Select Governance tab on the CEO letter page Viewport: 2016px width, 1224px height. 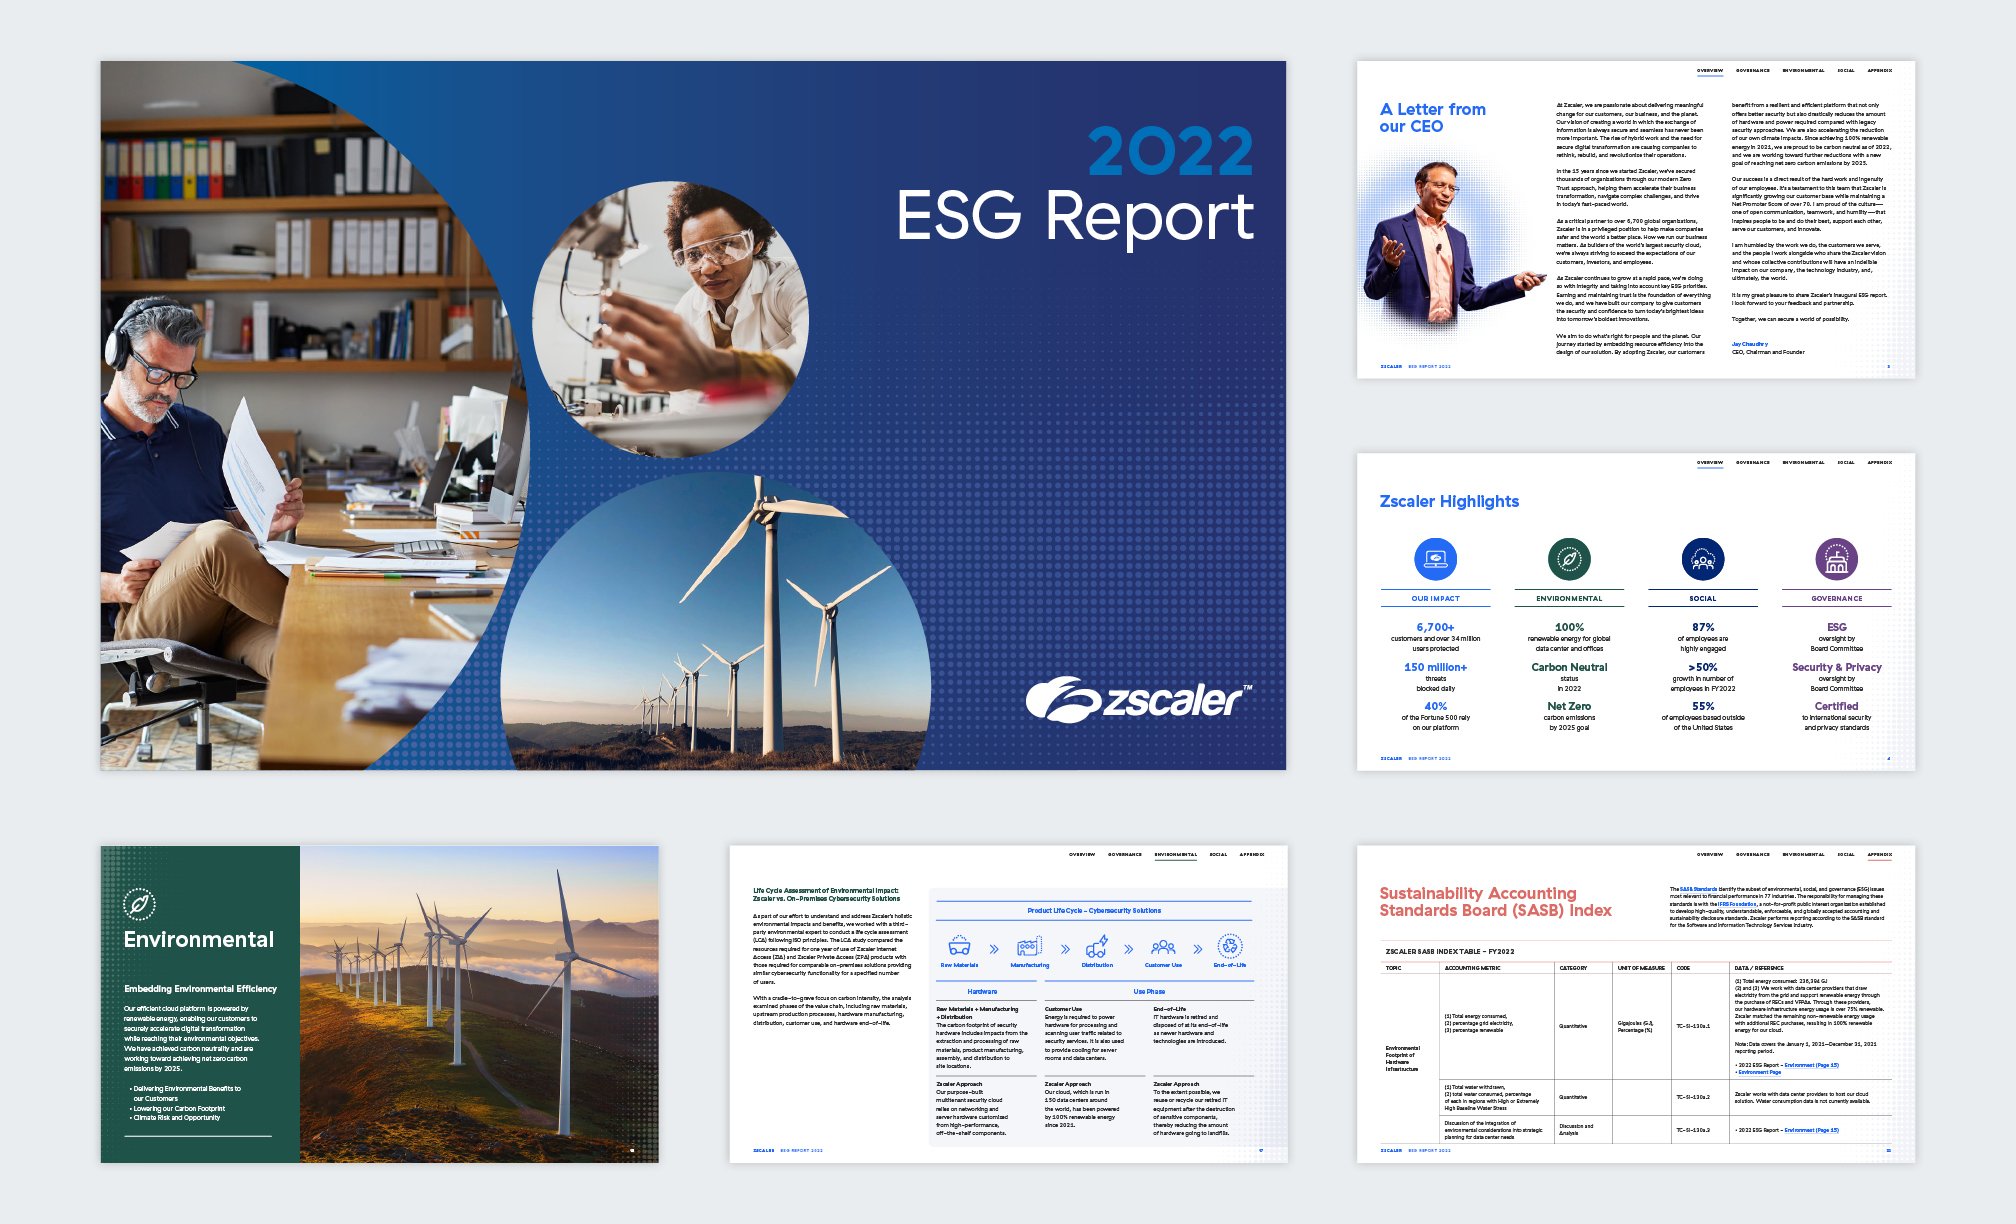[x=1752, y=71]
